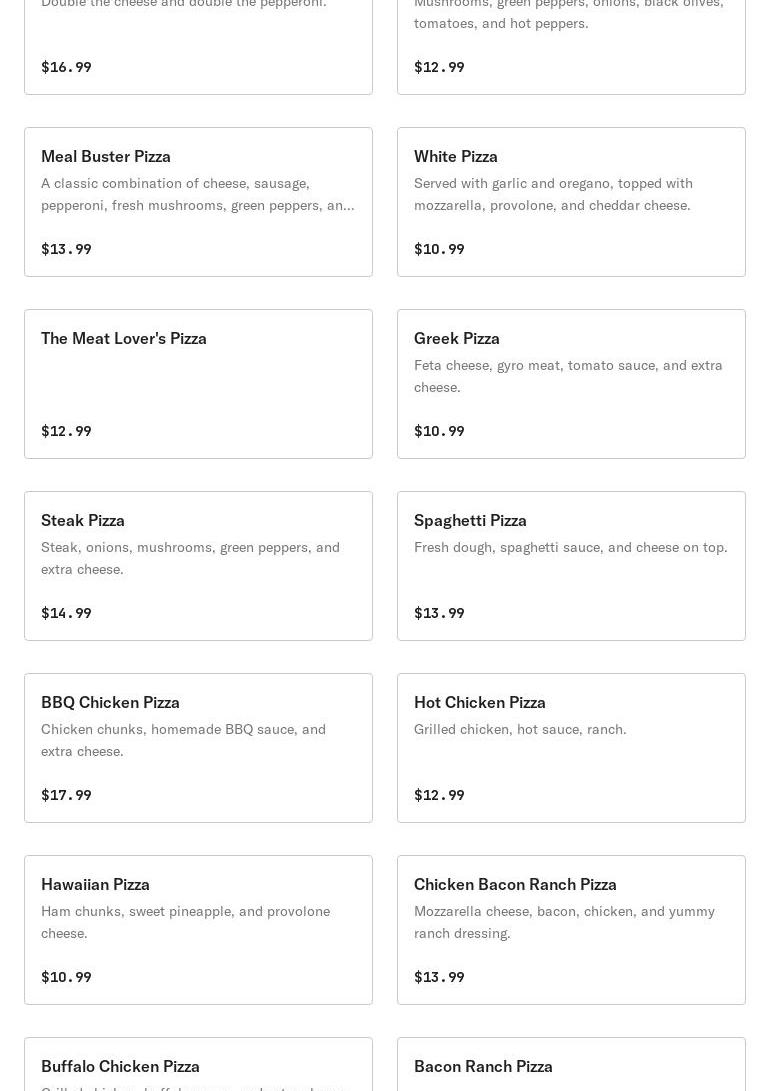Open BBQ Chicken Pizza details

point(198,747)
